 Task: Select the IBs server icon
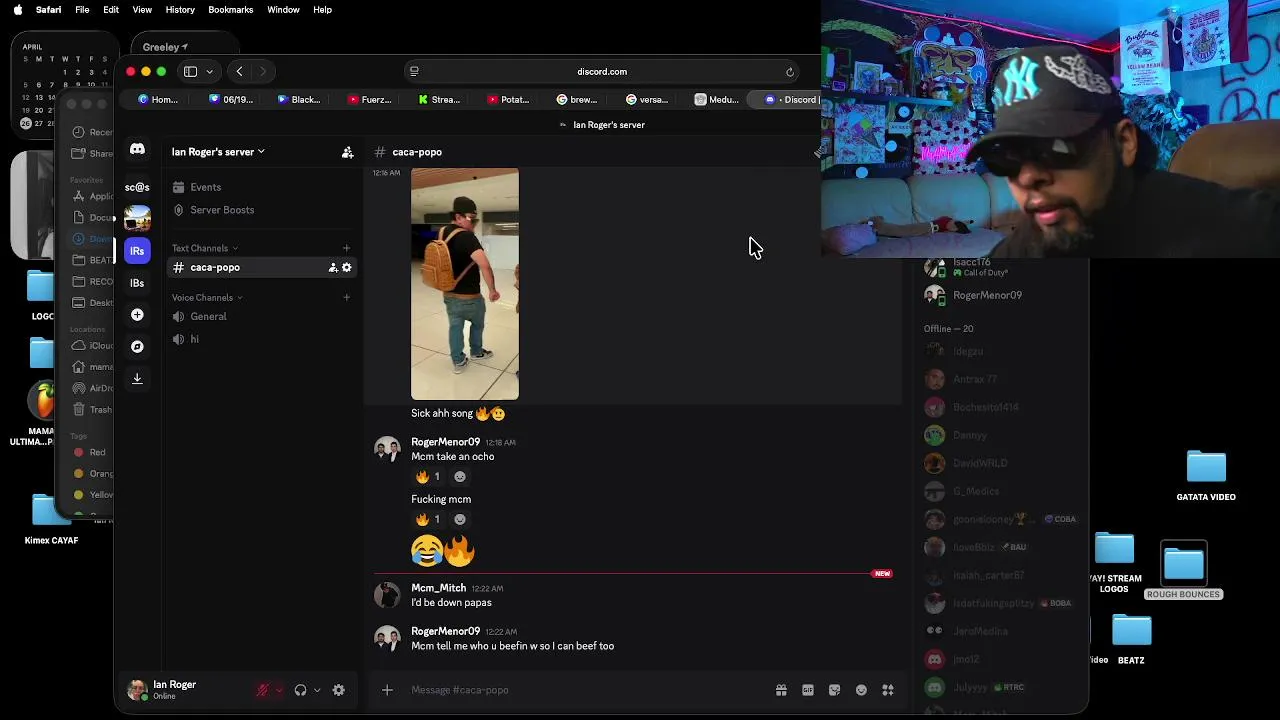coord(137,283)
